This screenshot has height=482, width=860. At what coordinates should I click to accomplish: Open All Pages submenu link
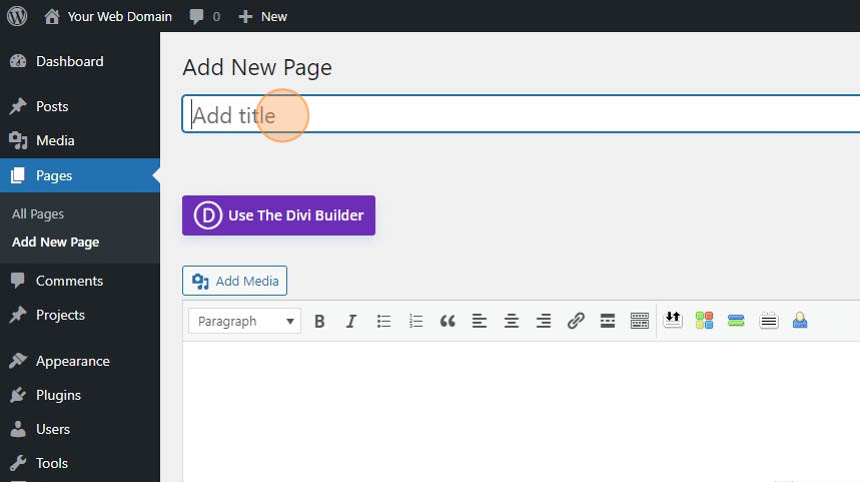38,214
